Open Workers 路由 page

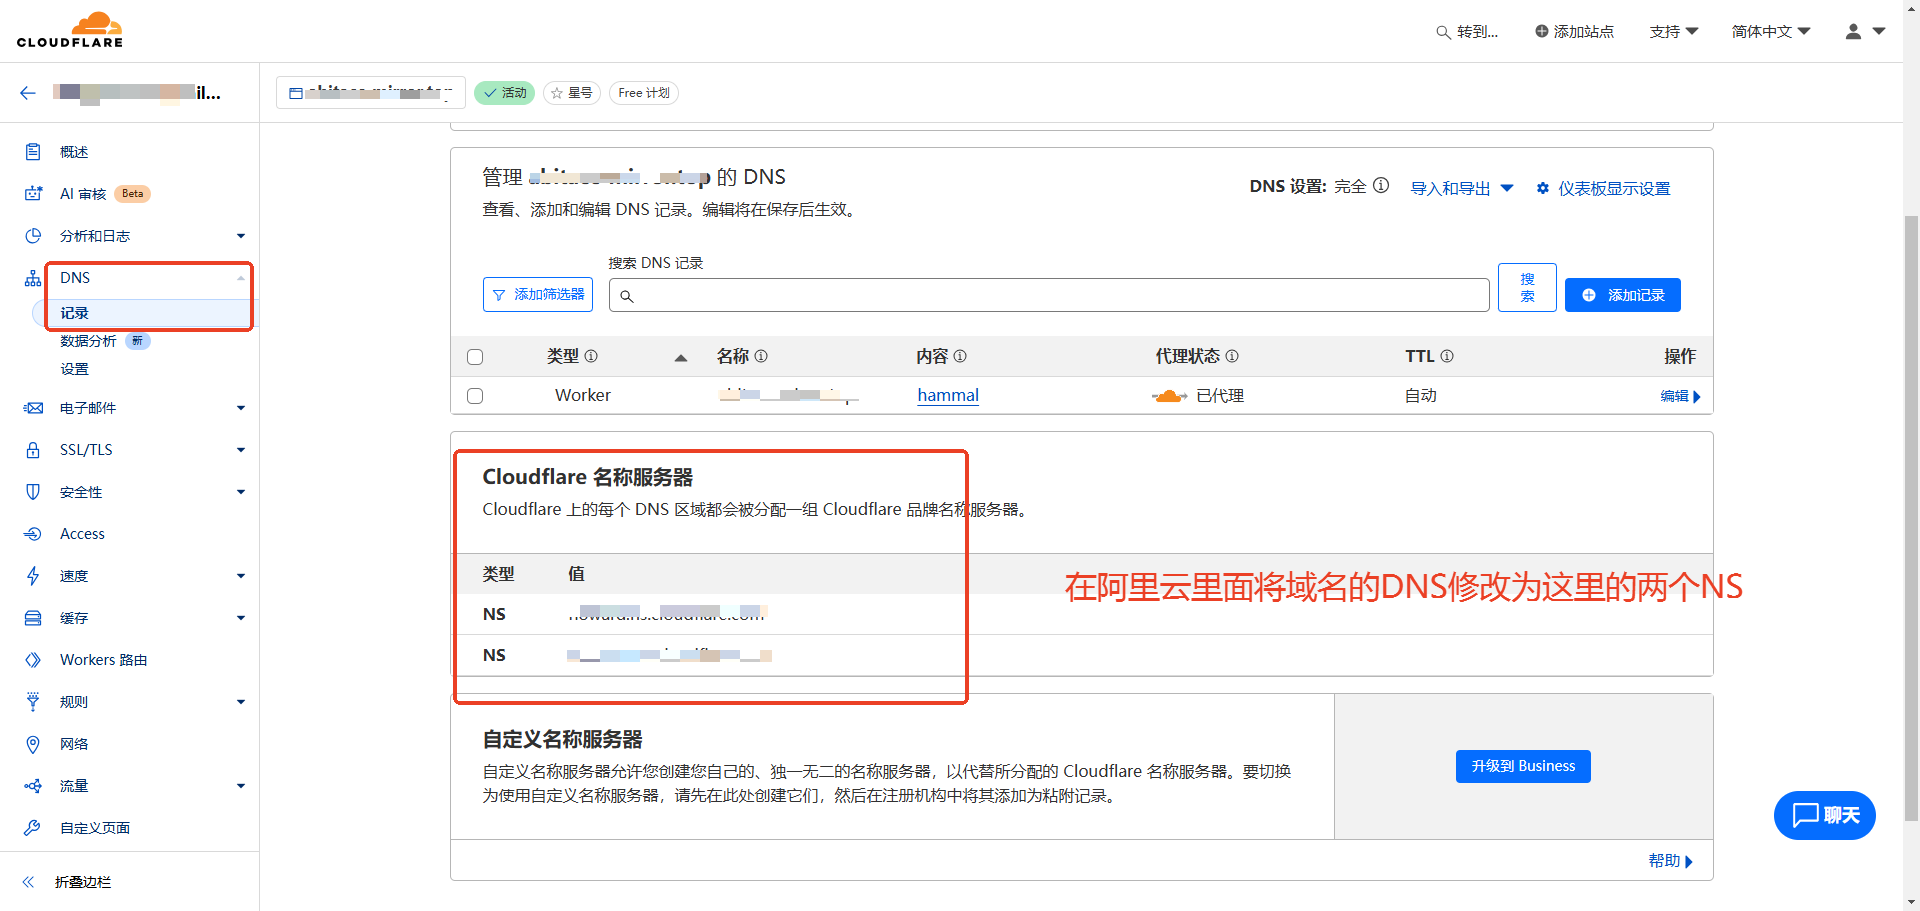click(103, 660)
